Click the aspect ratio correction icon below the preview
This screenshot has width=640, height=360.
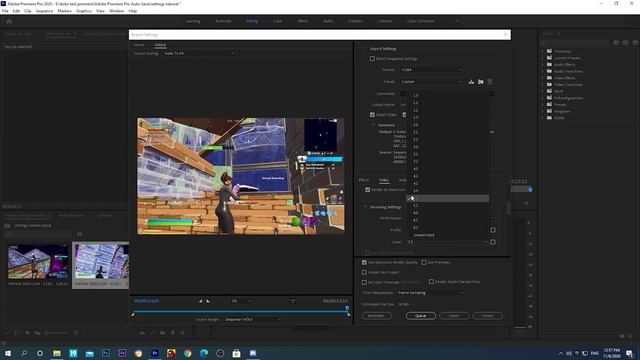(293, 301)
